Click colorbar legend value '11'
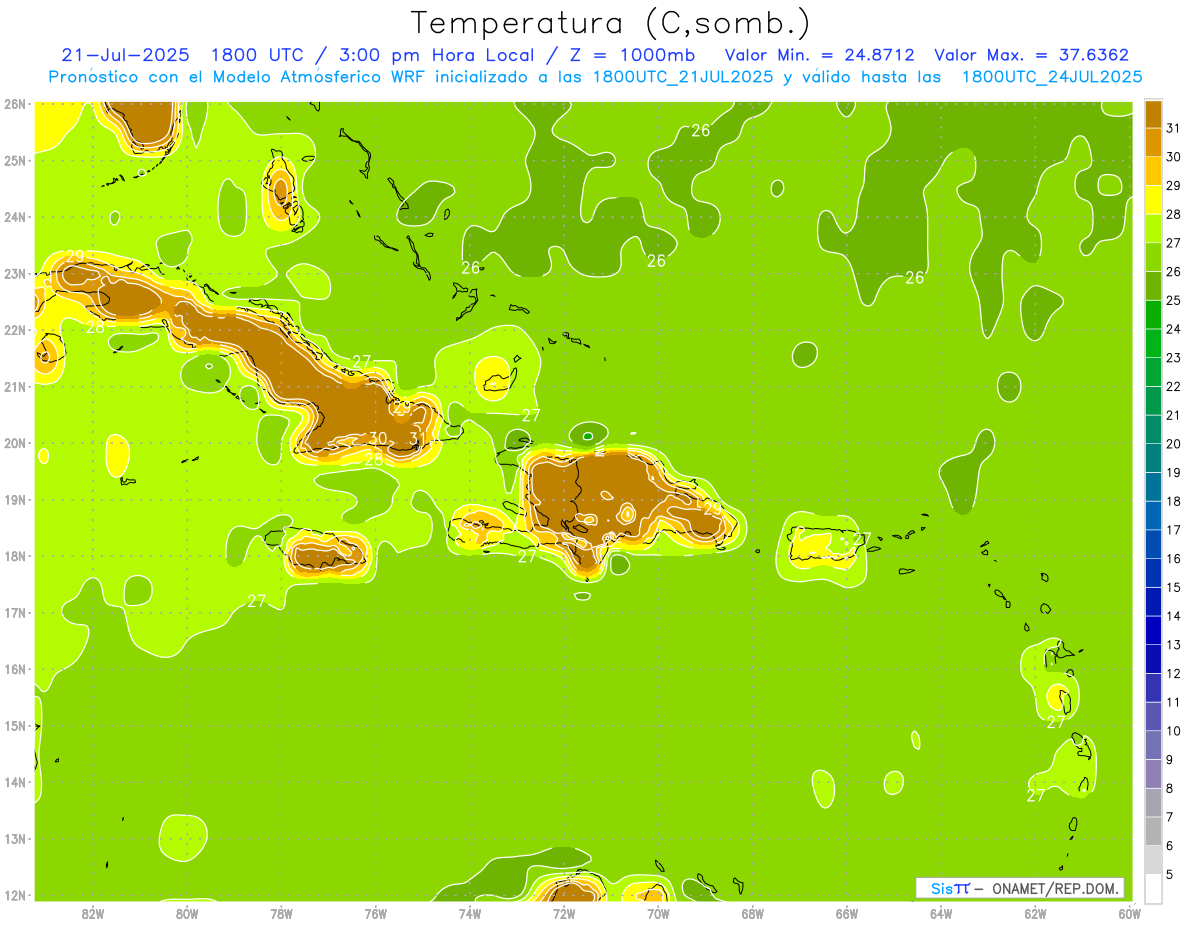1200x927 pixels. 1173,702
